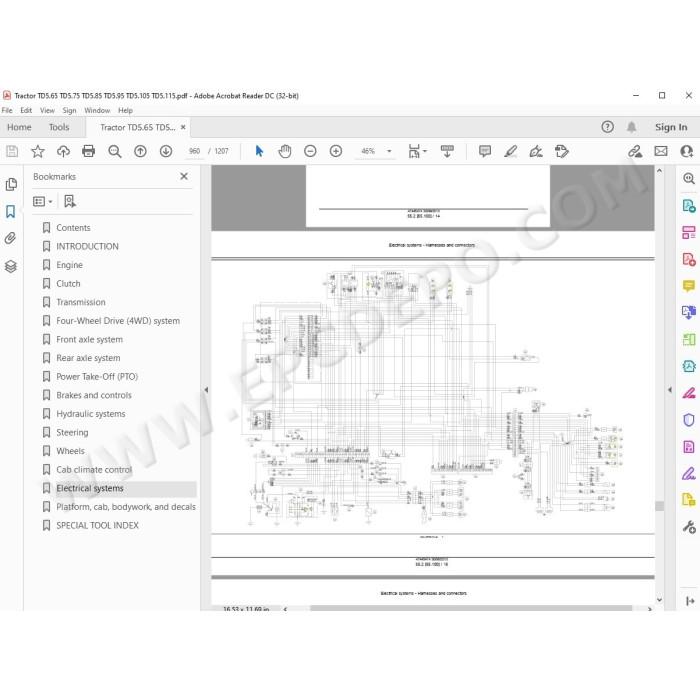The image size is (700, 700).
Task: Switch to the Tools tab
Action: point(59,127)
